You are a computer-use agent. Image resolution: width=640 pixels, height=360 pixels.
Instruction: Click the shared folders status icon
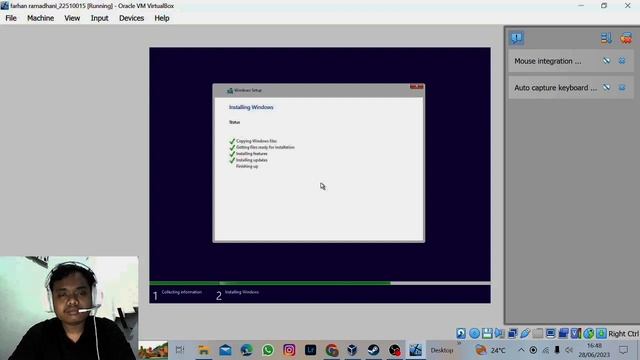pos(538,333)
